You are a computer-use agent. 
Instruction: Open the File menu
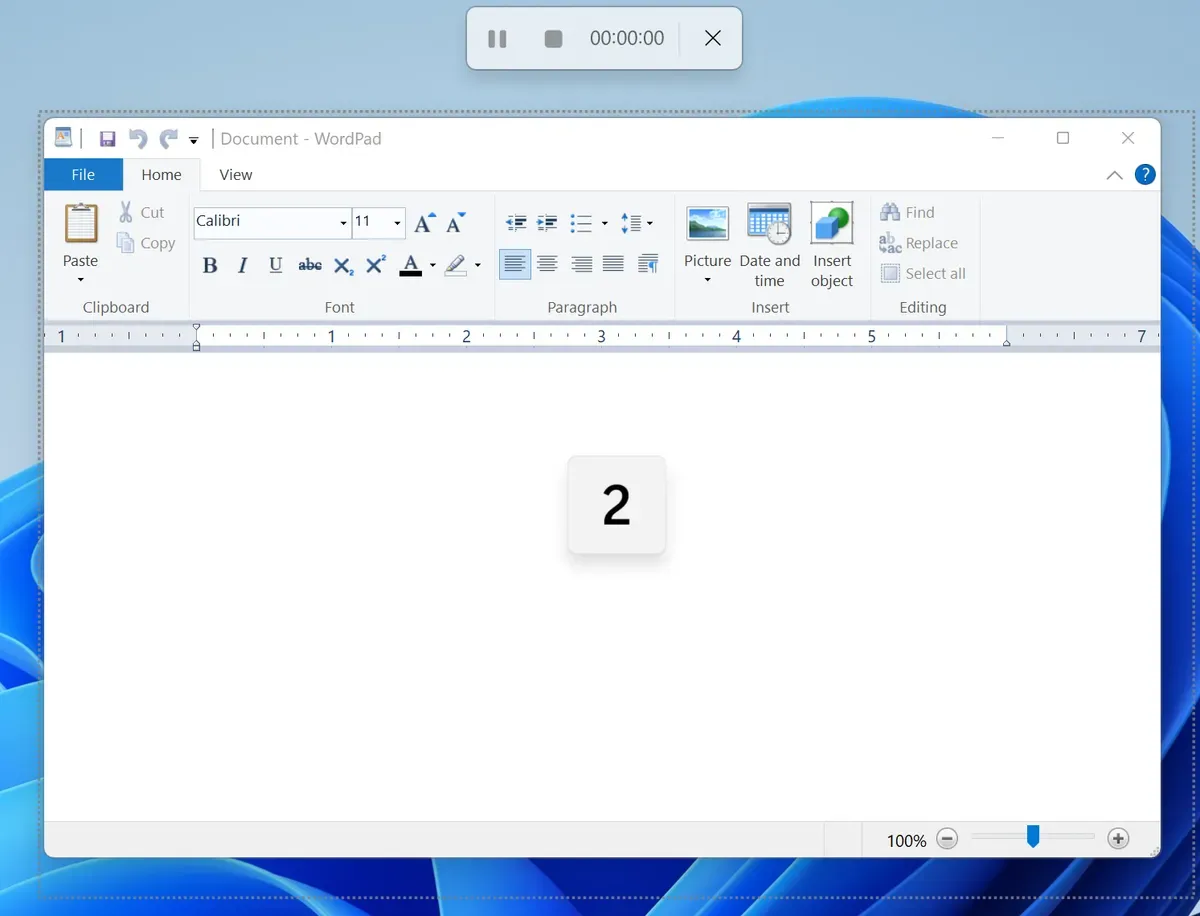tap(83, 174)
